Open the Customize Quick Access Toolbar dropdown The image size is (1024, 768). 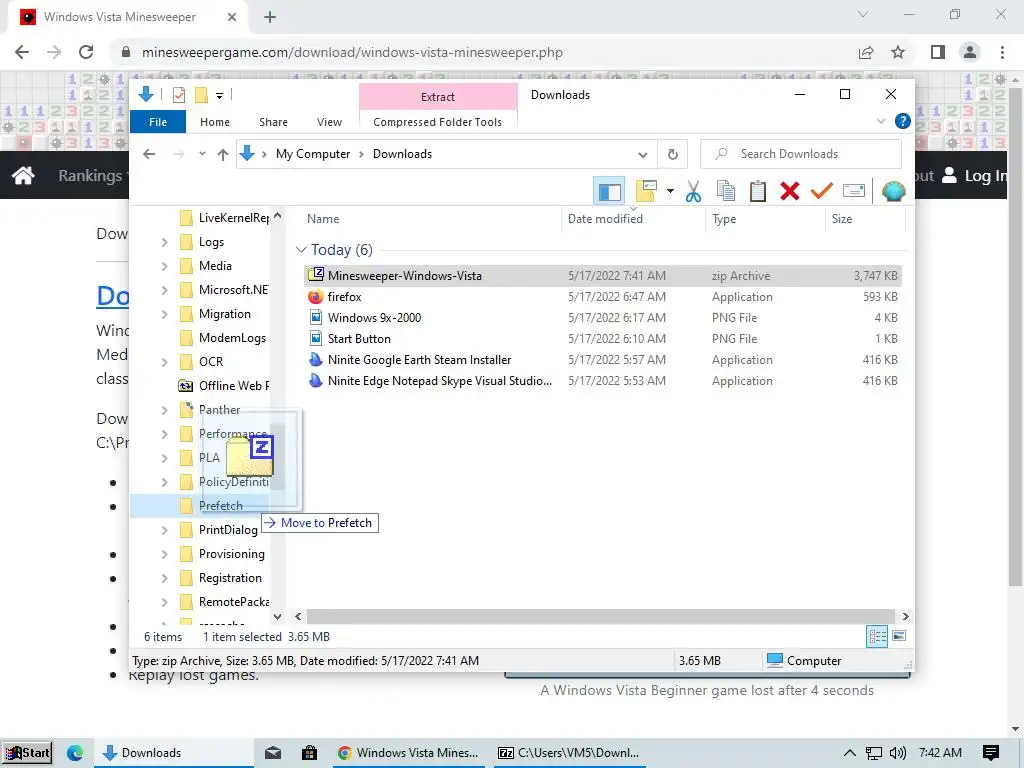pyautogui.click(x=219, y=96)
